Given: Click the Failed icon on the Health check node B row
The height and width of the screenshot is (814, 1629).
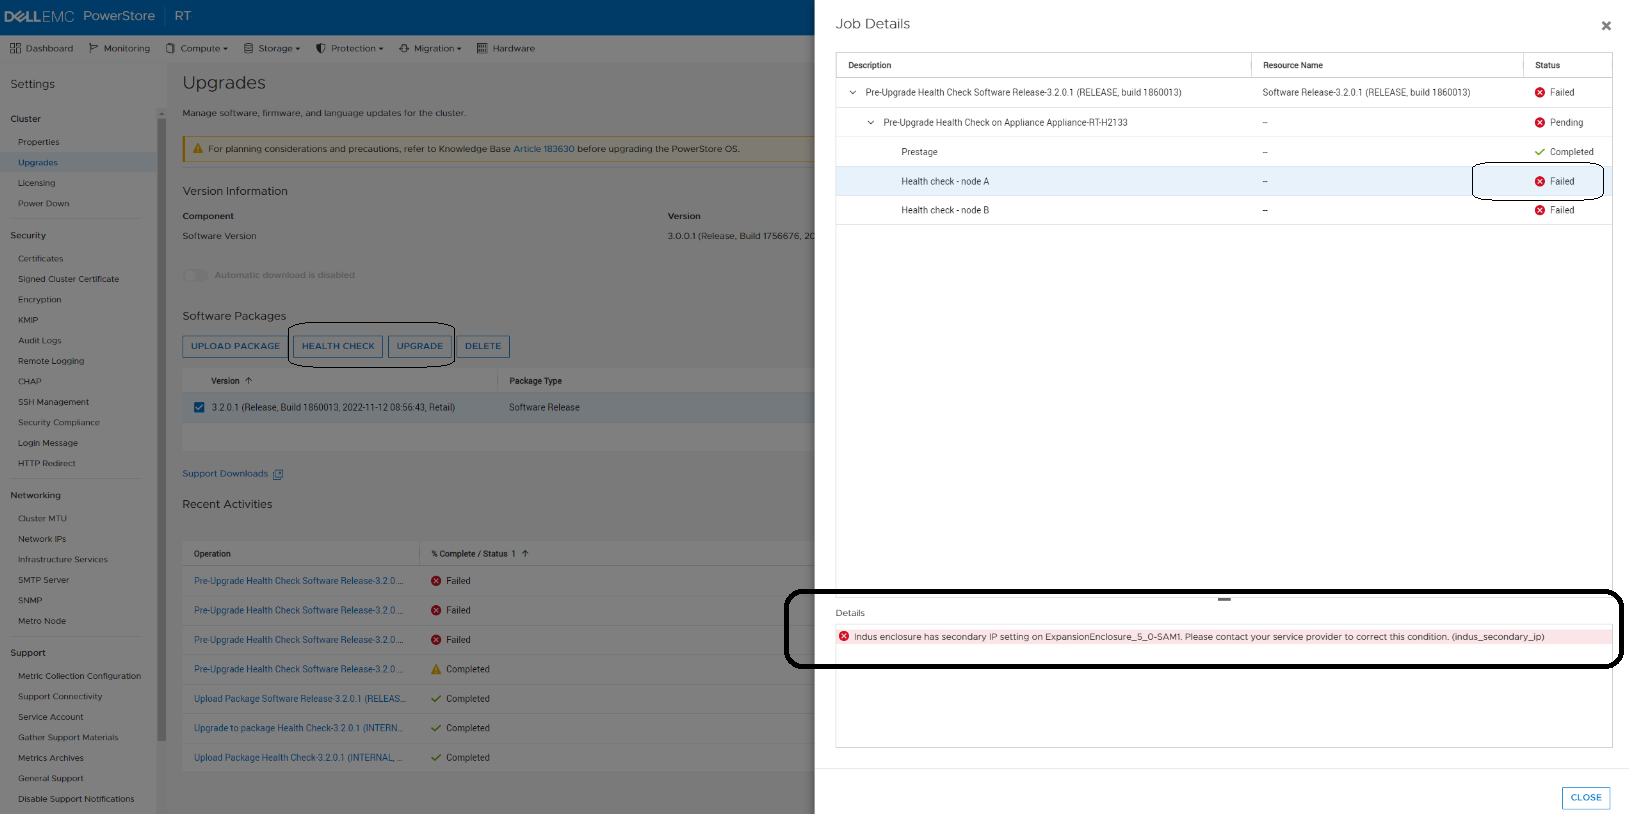Looking at the screenshot, I should [x=1540, y=210].
